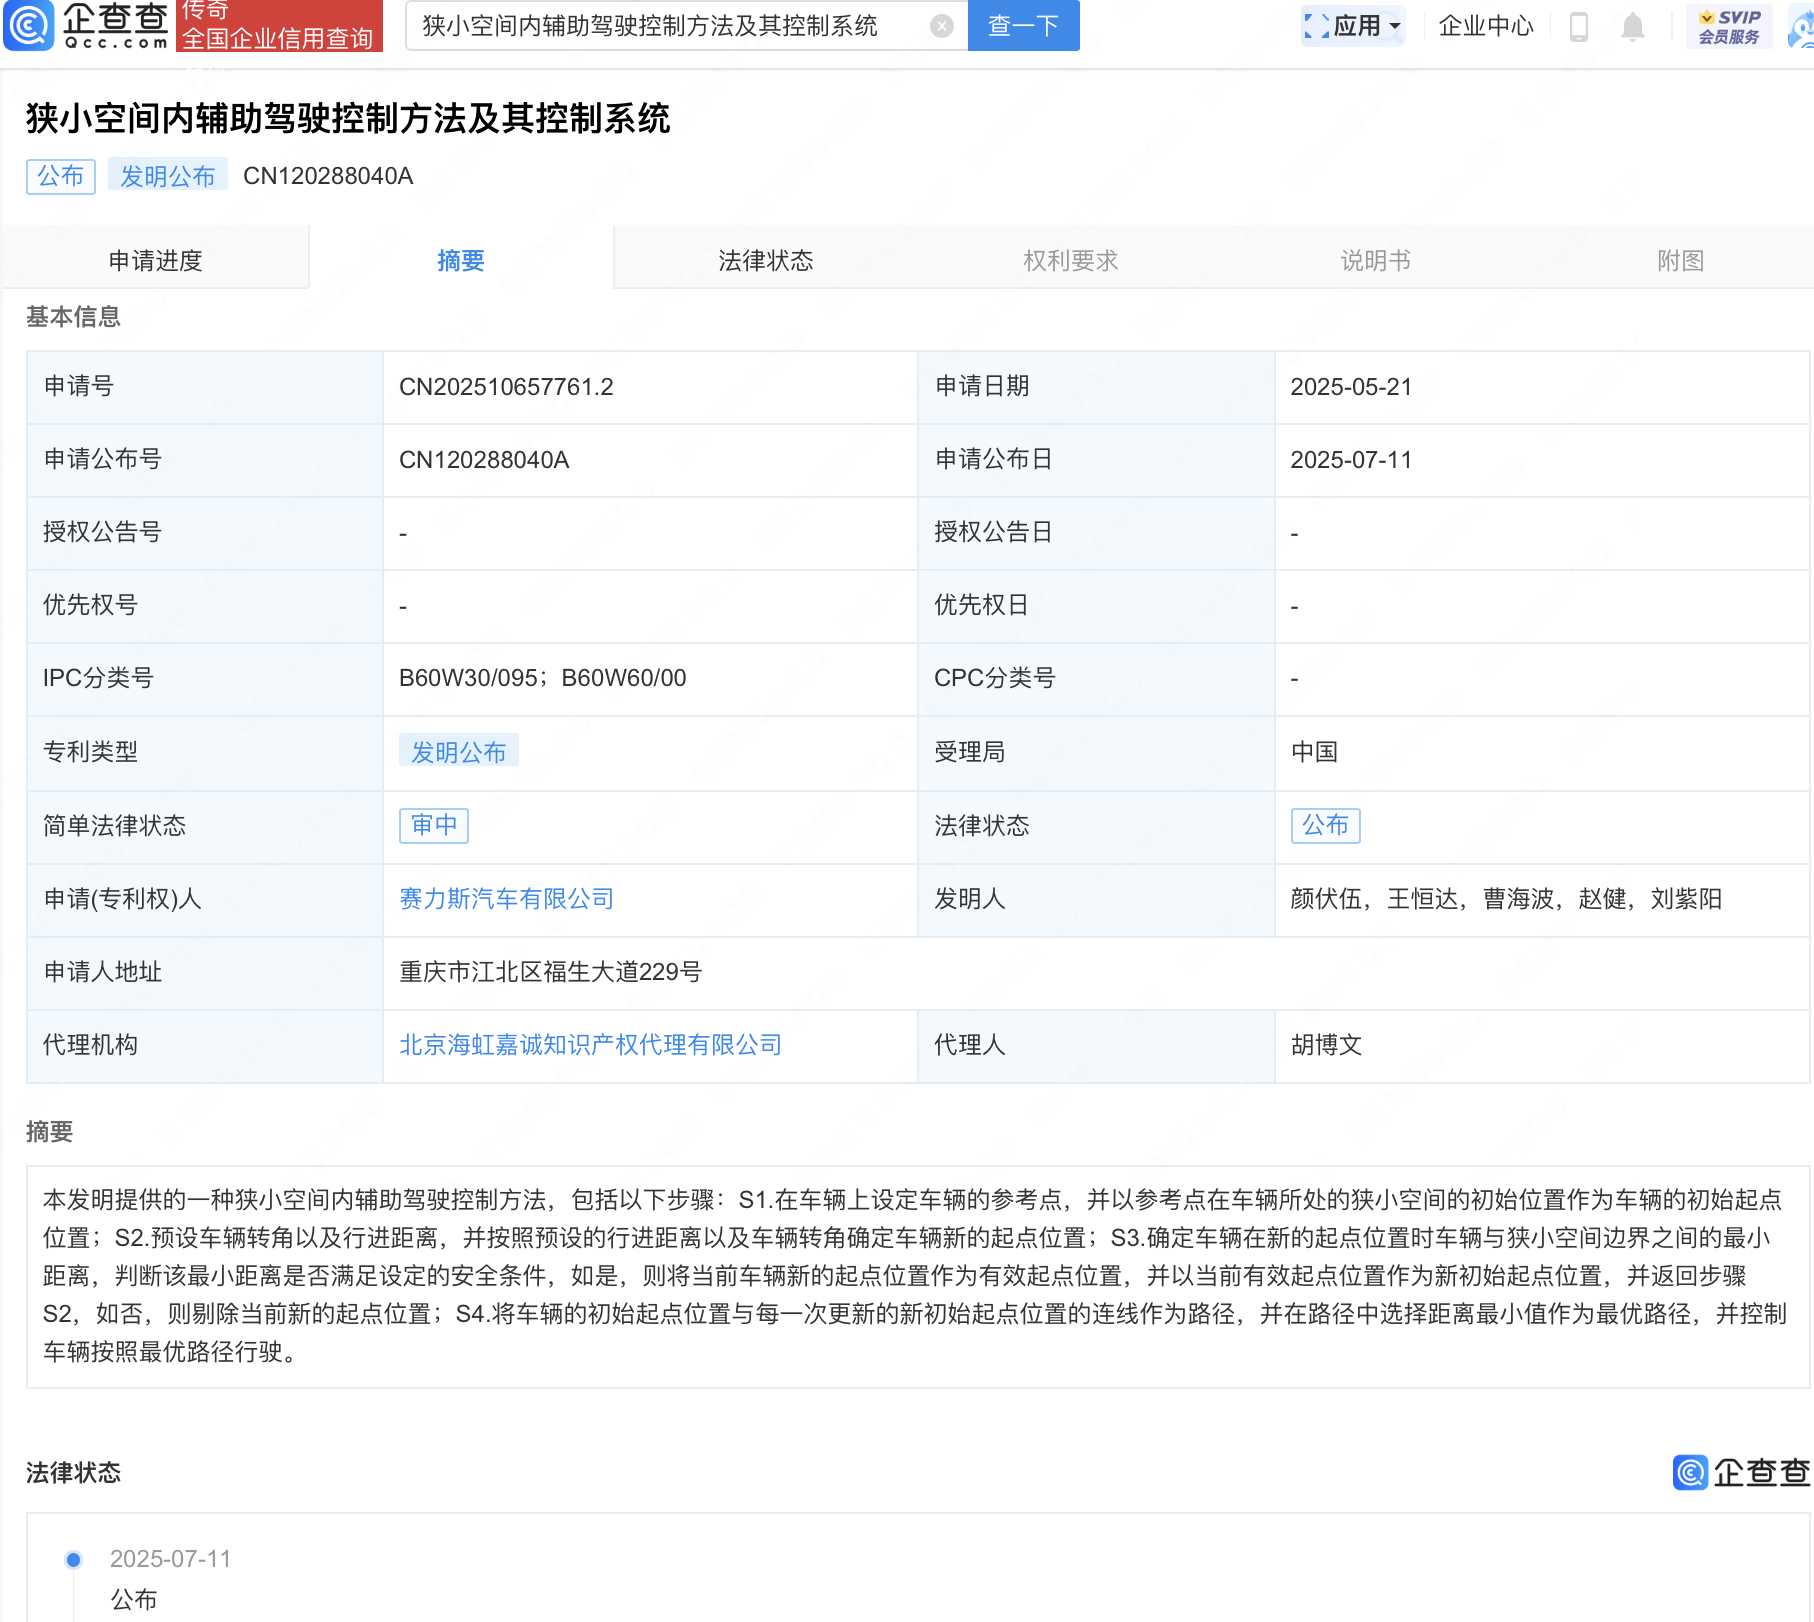Expand the 应用 dropdown menu
Image resolution: width=1814 pixels, height=1622 pixels.
pyautogui.click(x=1353, y=26)
